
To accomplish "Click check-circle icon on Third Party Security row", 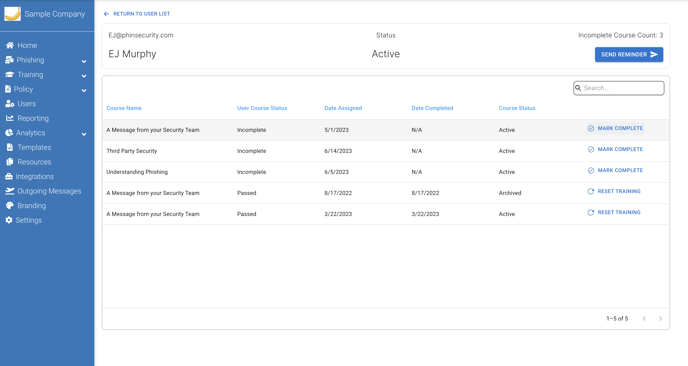I will tap(591, 150).
